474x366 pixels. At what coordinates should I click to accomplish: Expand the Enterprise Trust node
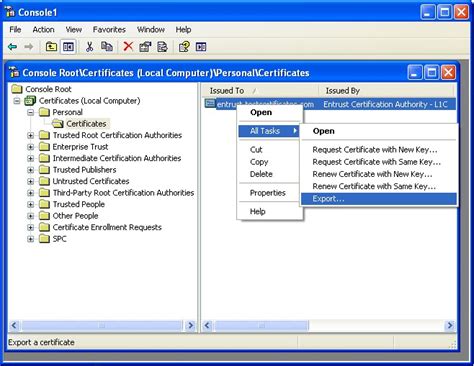point(31,147)
